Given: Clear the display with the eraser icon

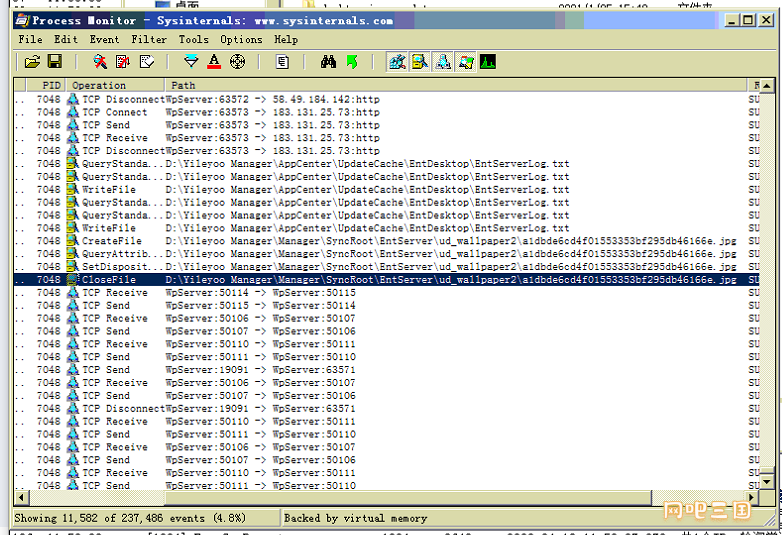Looking at the screenshot, I should 147,62.
